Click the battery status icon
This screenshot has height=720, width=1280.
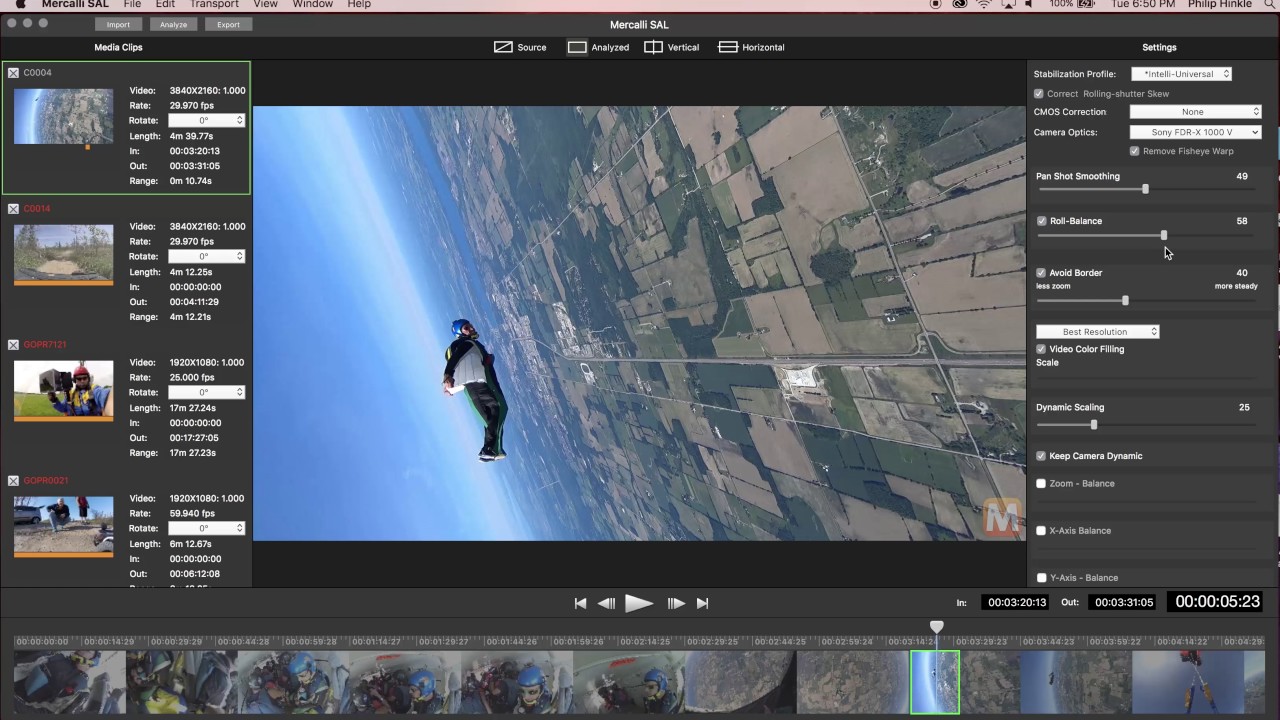pos(1084,4)
